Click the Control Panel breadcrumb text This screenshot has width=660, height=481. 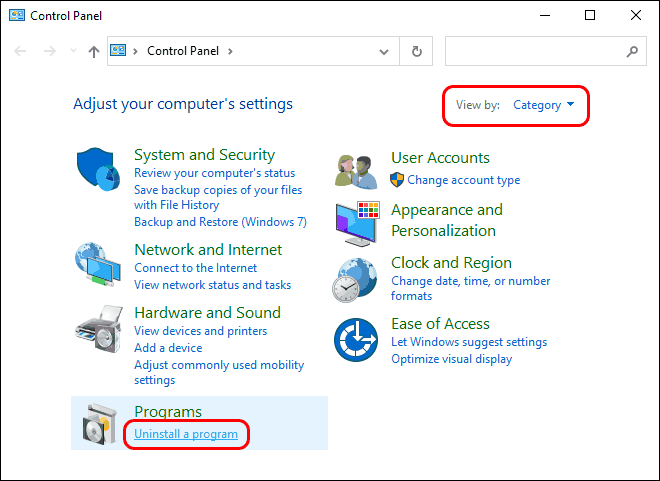pos(183,51)
